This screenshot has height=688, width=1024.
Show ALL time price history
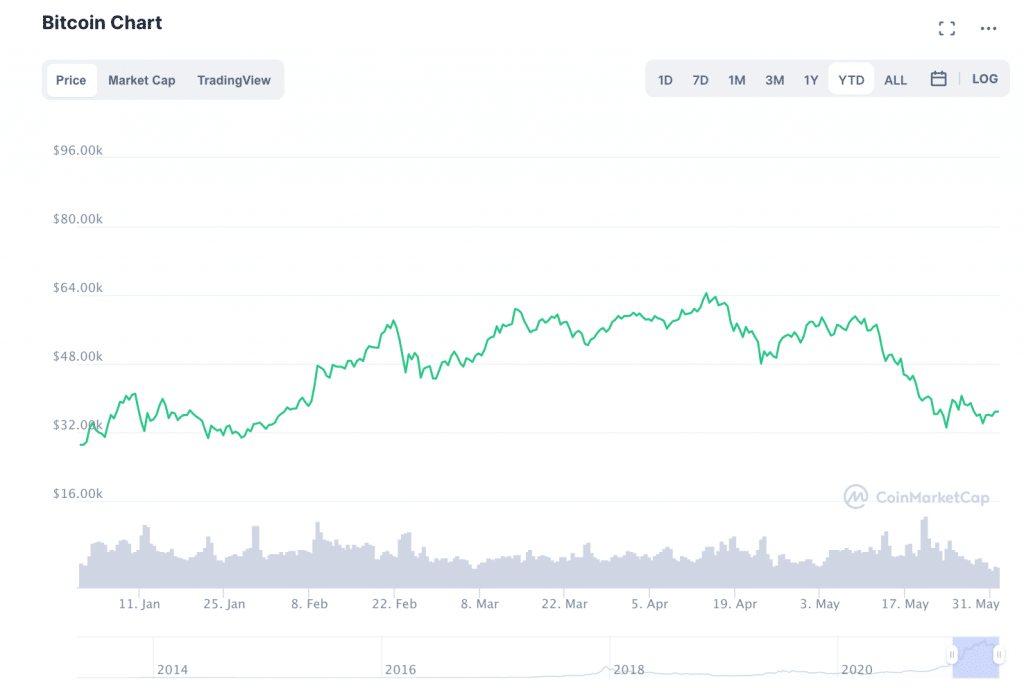[896, 80]
